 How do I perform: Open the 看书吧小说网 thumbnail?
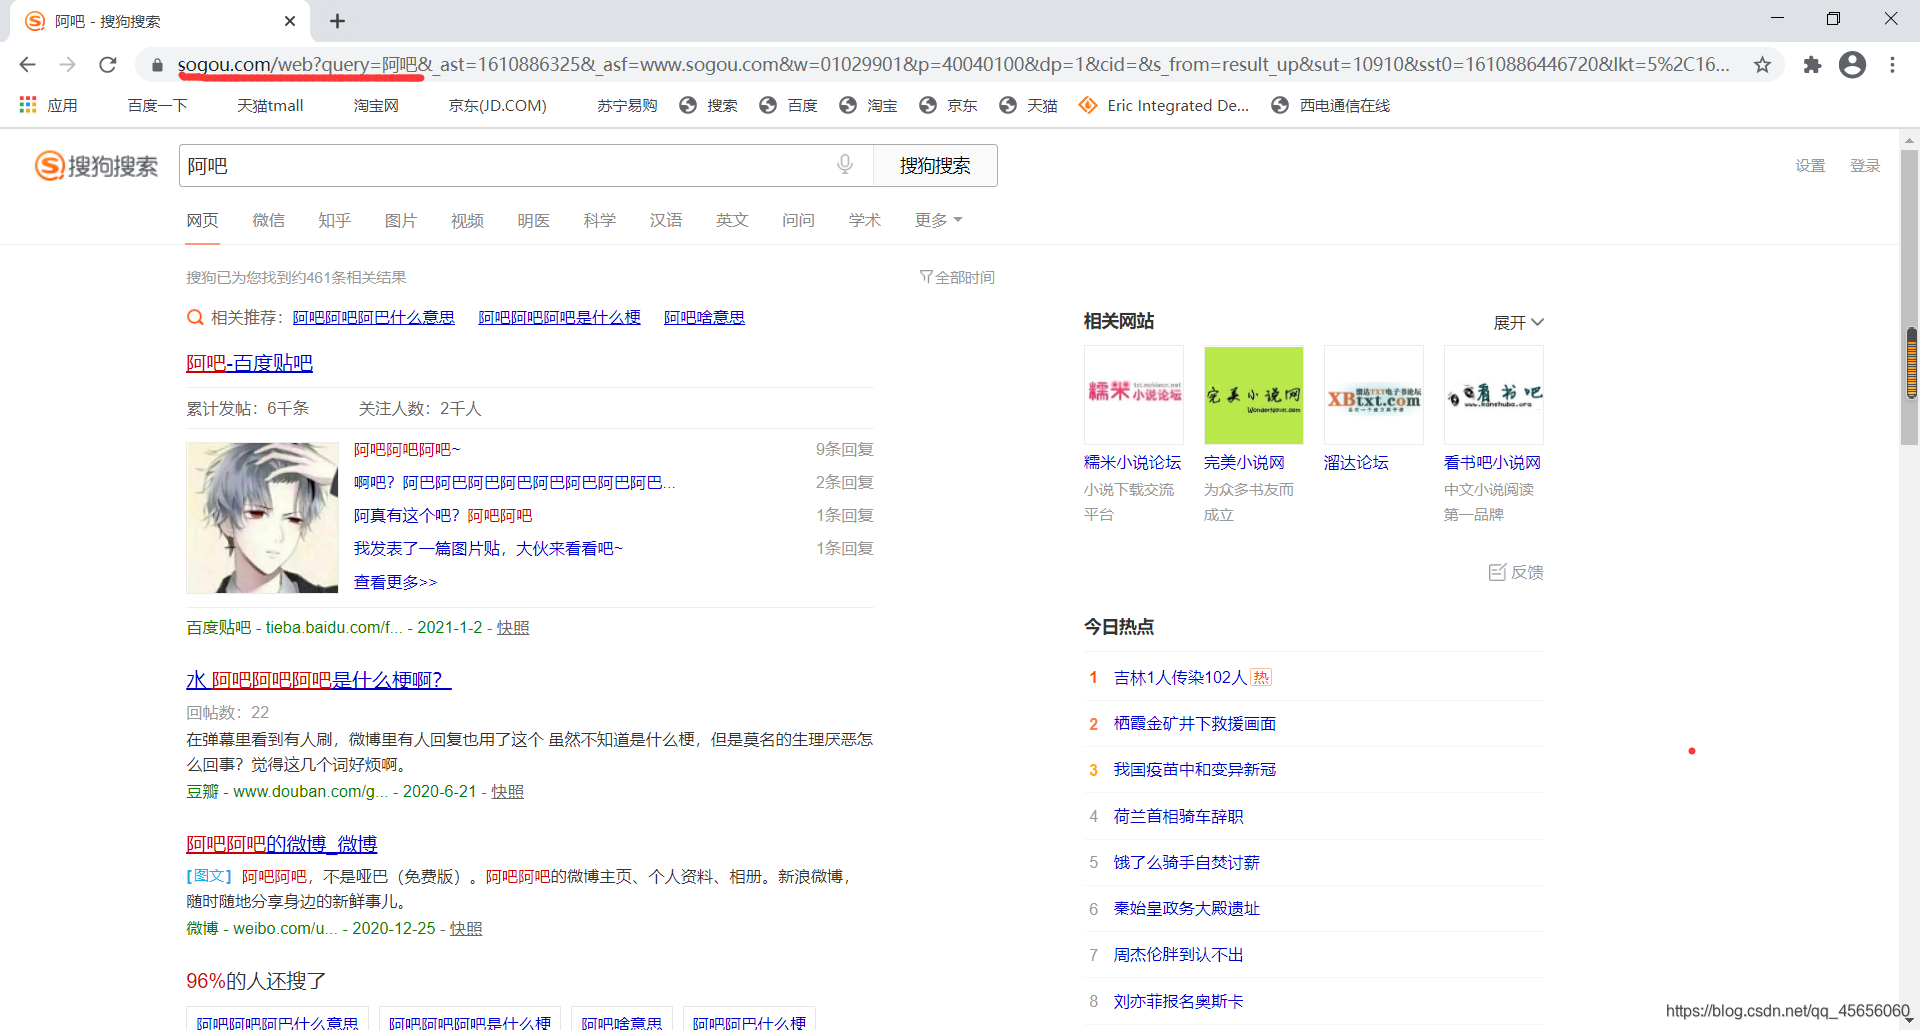point(1494,395)
